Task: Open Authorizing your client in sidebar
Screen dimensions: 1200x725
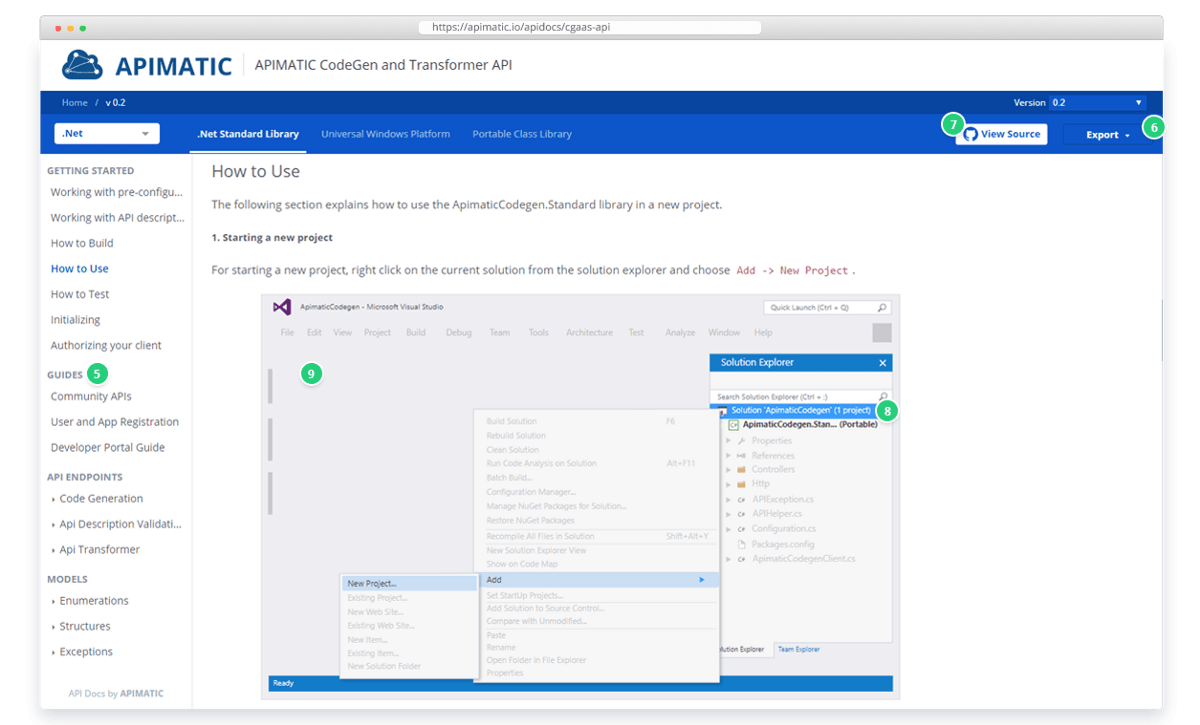Action: click(106, 346)
